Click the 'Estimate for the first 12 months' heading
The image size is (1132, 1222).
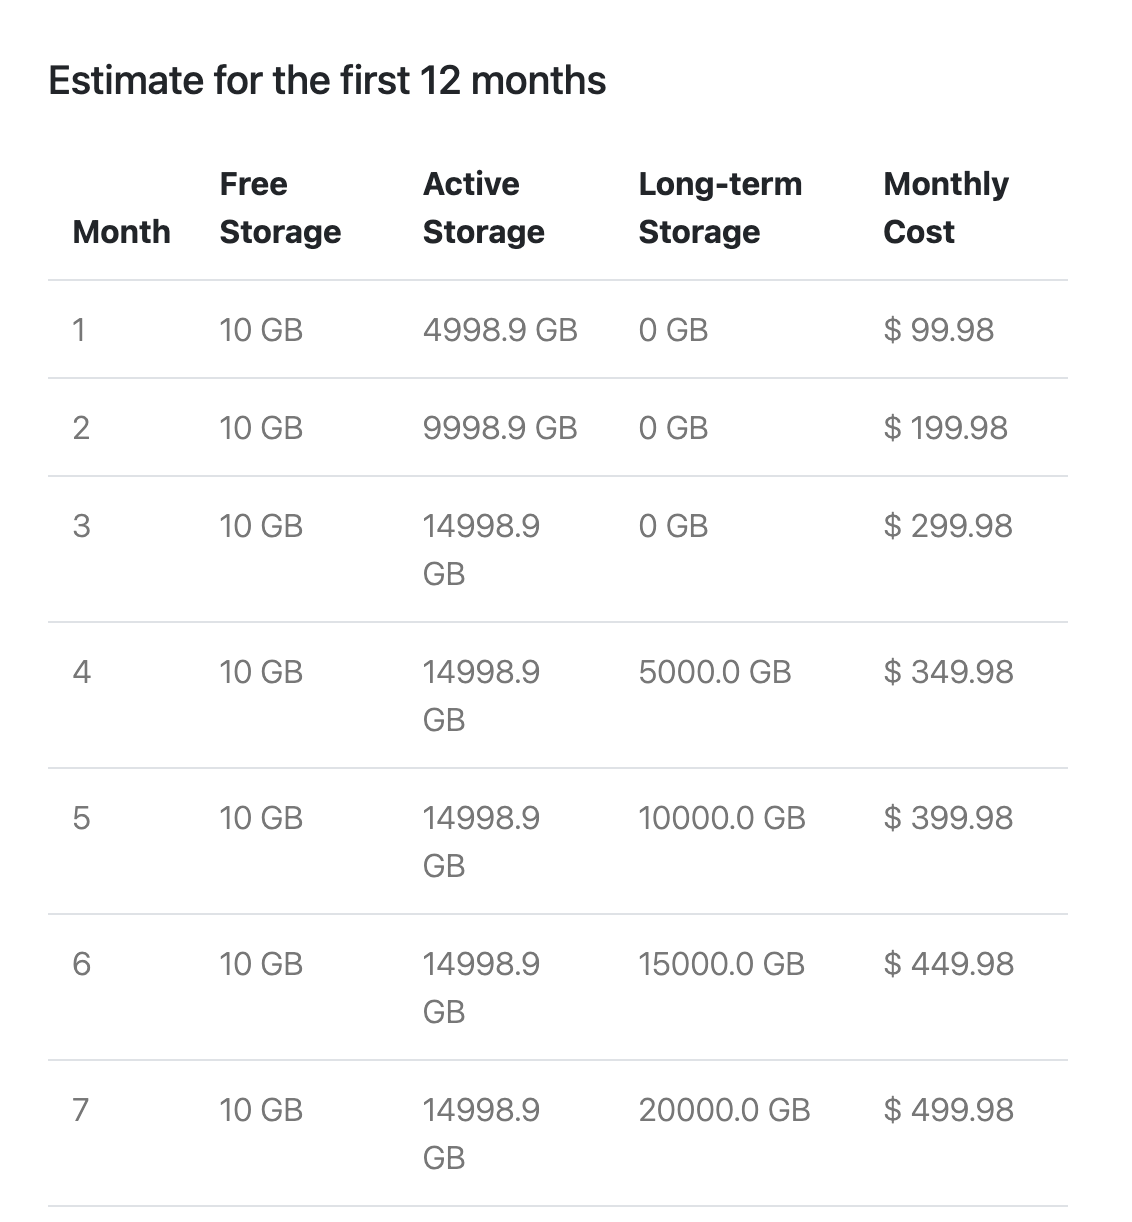(327, 80)
